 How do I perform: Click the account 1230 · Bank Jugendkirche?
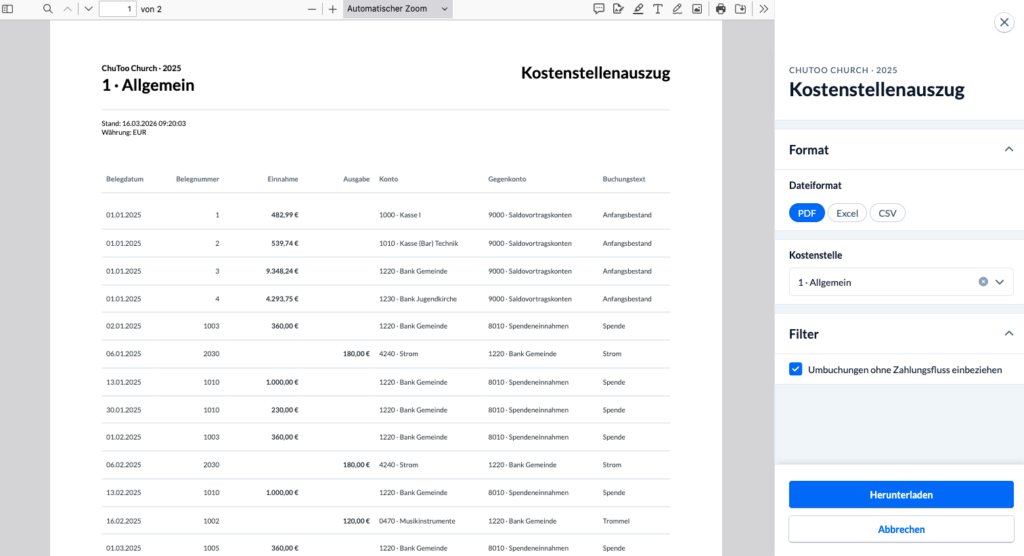coord(418,299)
